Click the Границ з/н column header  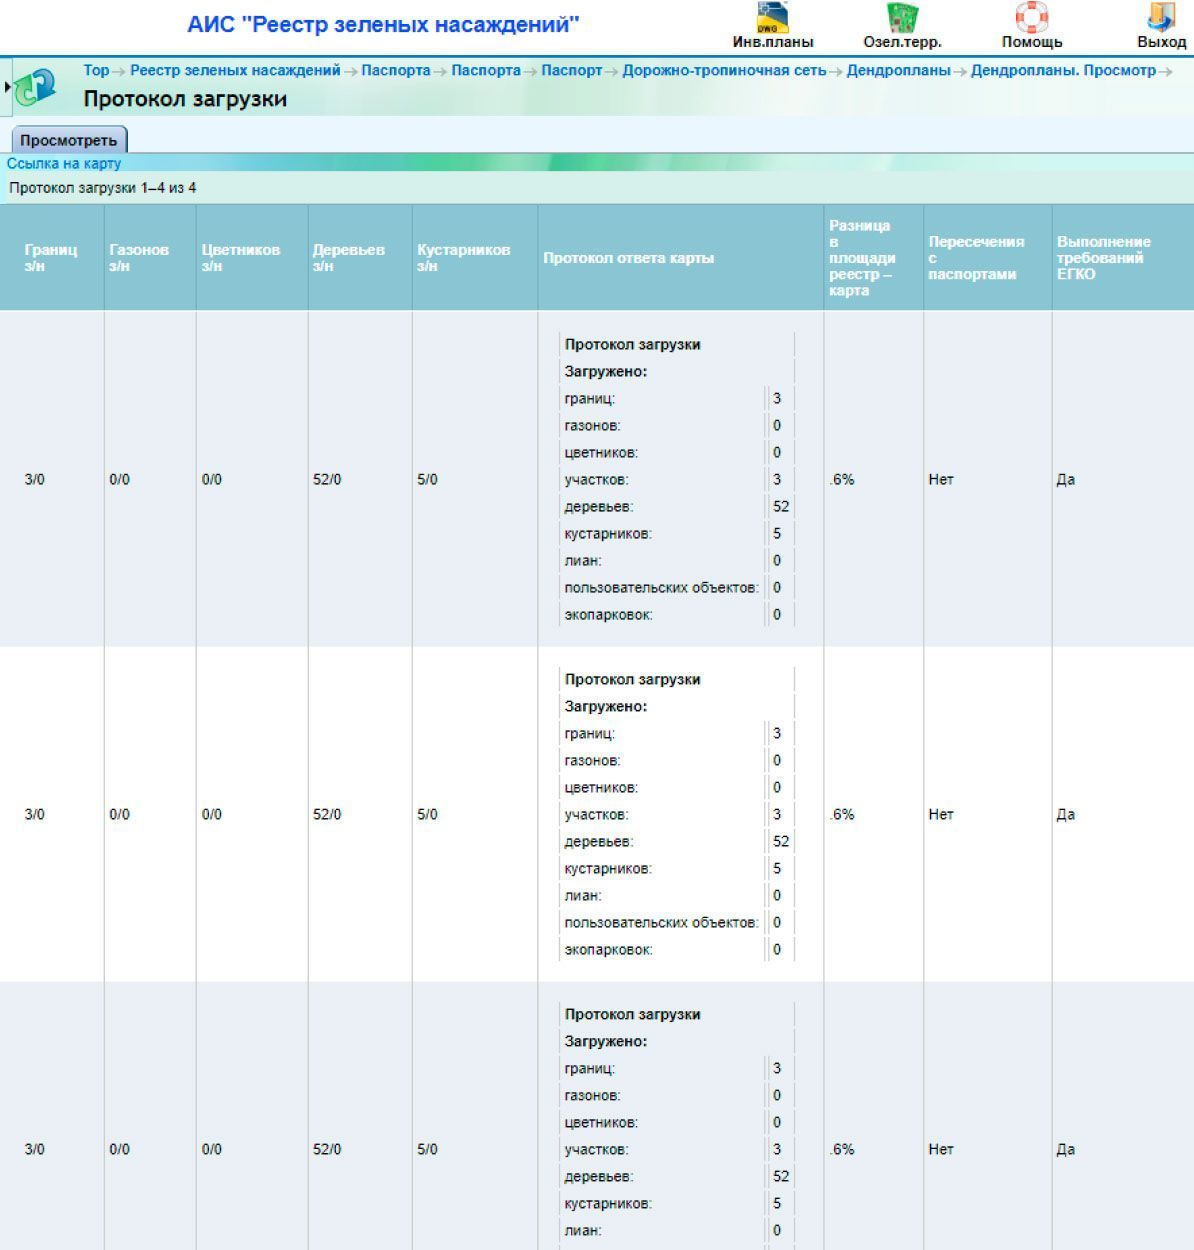click(x=50, y=258)
